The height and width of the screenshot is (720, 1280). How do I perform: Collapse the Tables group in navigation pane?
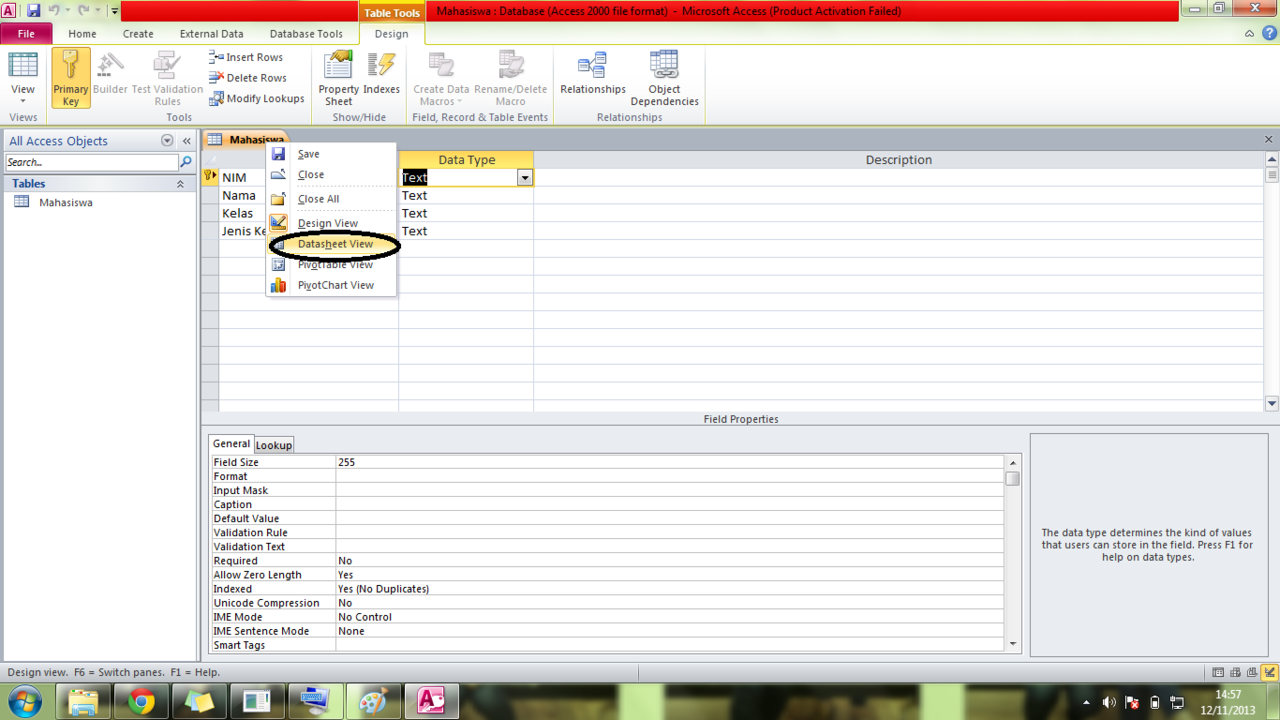pyautogui.click(x=181, y=184)
